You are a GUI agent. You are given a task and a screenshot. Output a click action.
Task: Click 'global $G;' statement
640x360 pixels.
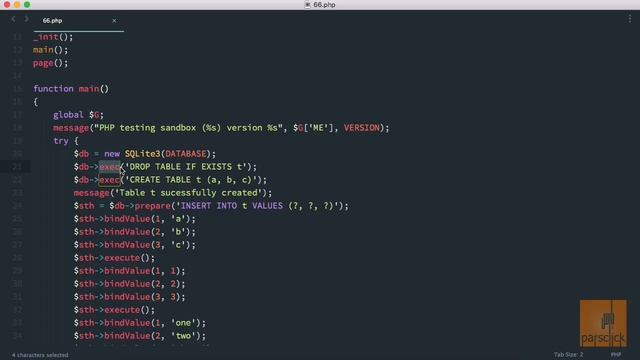(78, 115)
